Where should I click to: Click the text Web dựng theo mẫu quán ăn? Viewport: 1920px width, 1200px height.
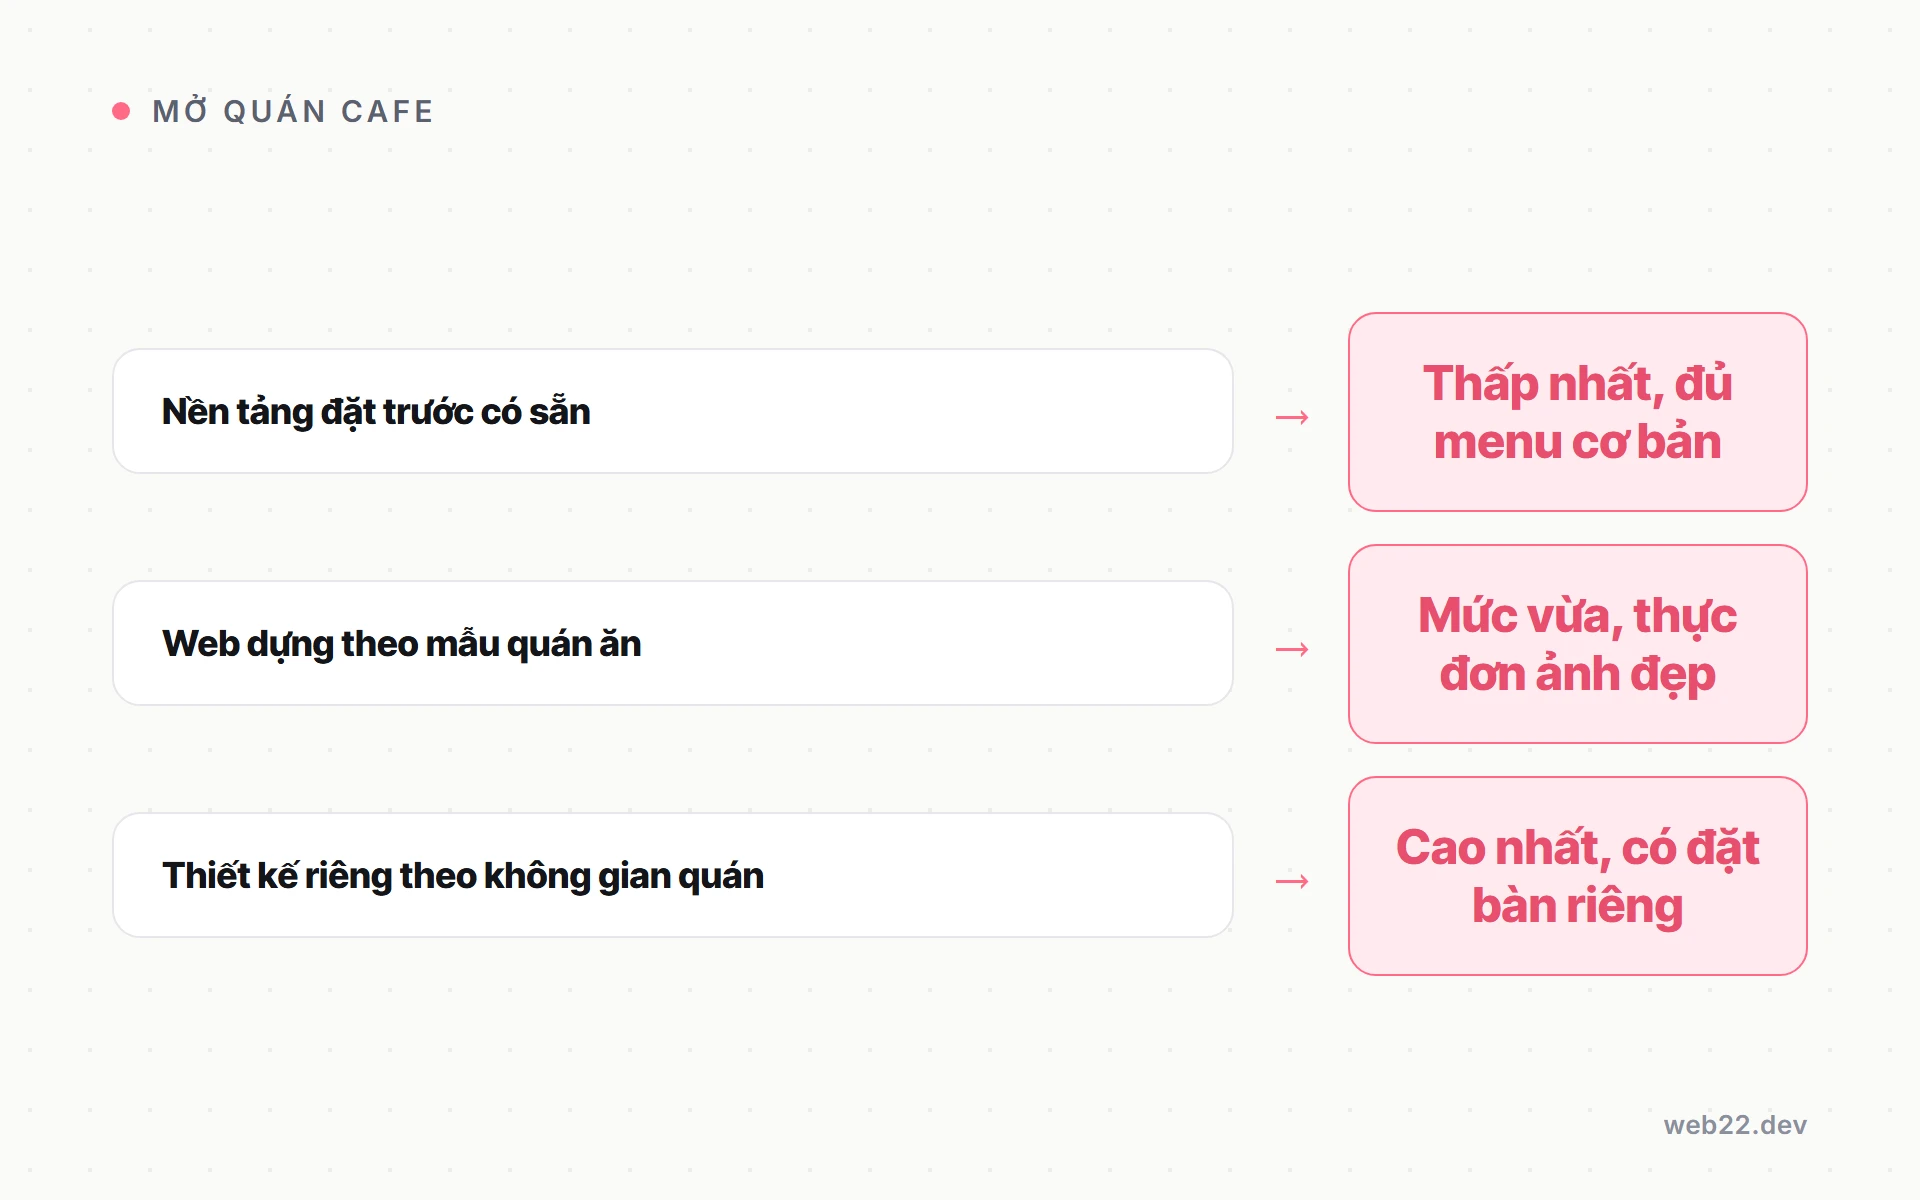(x=402, y=644)
